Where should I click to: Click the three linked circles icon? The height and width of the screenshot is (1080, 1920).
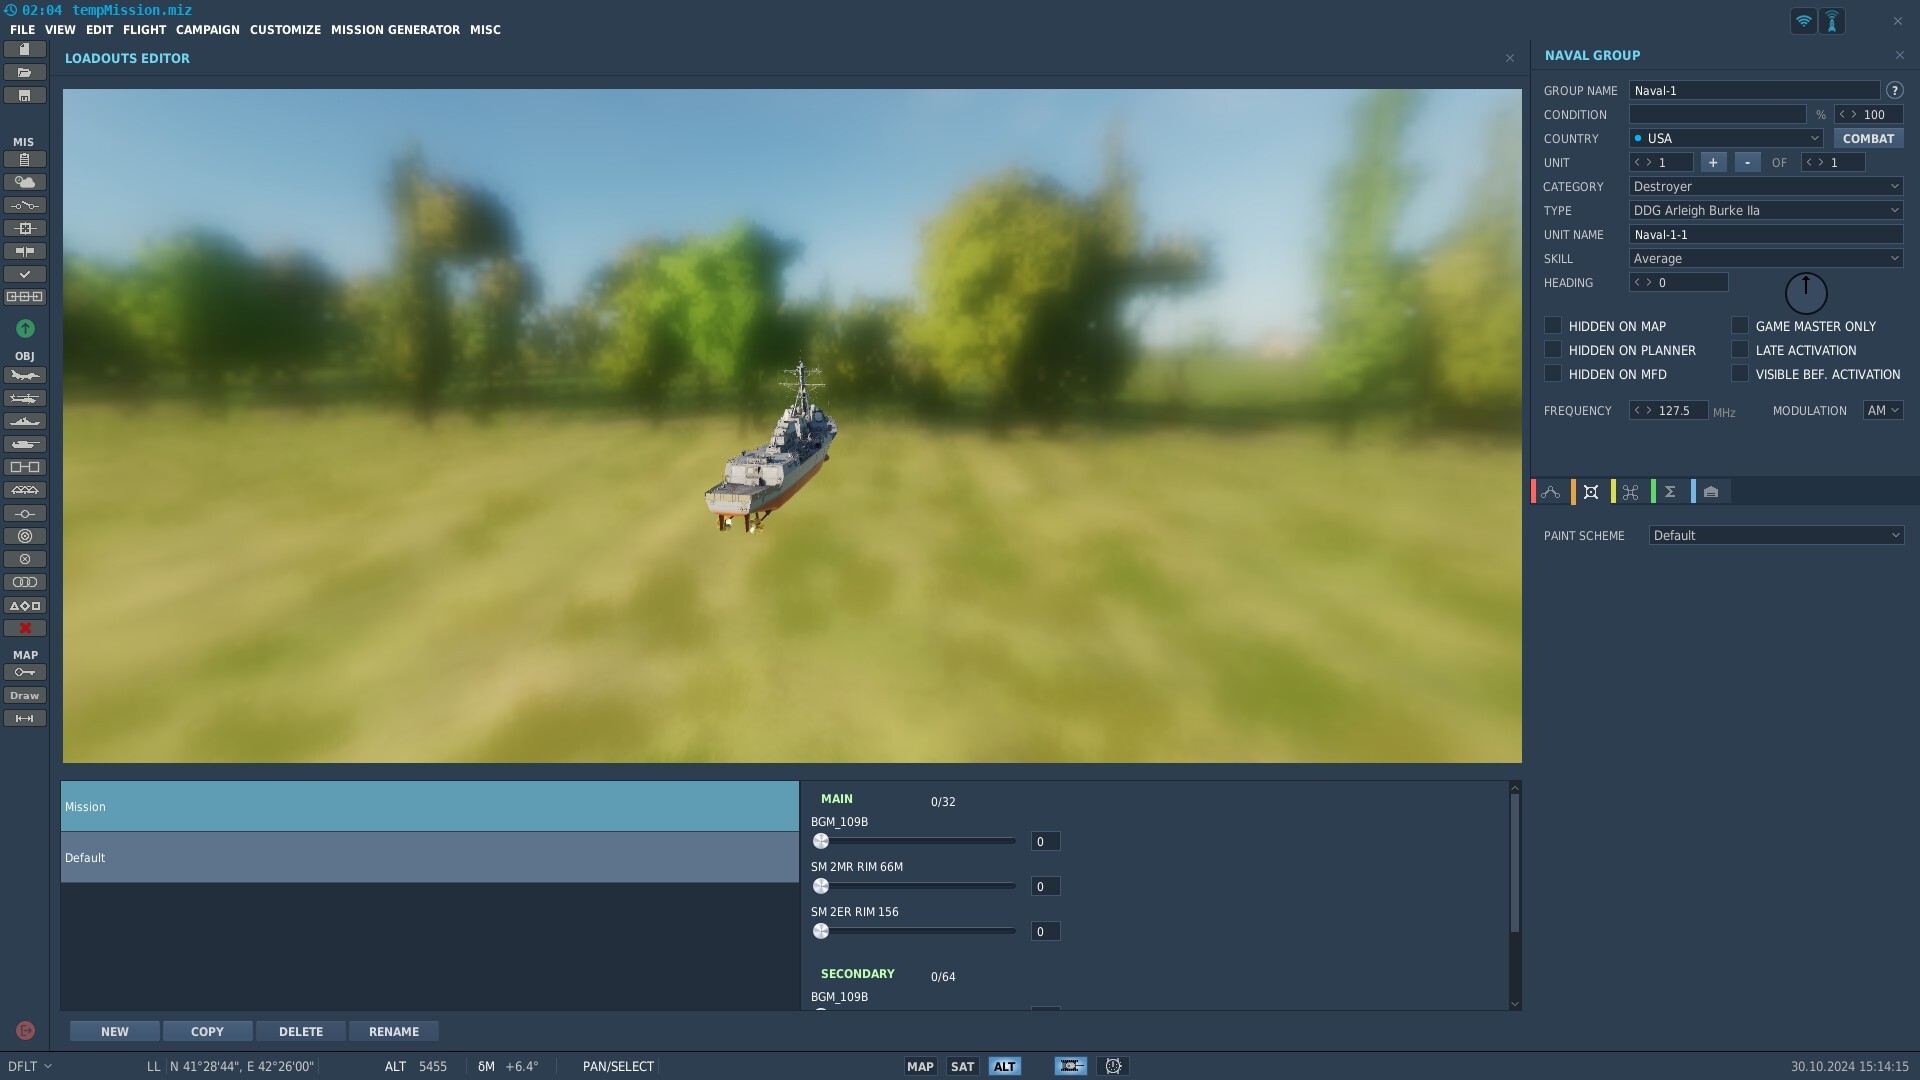pos(25,582)
